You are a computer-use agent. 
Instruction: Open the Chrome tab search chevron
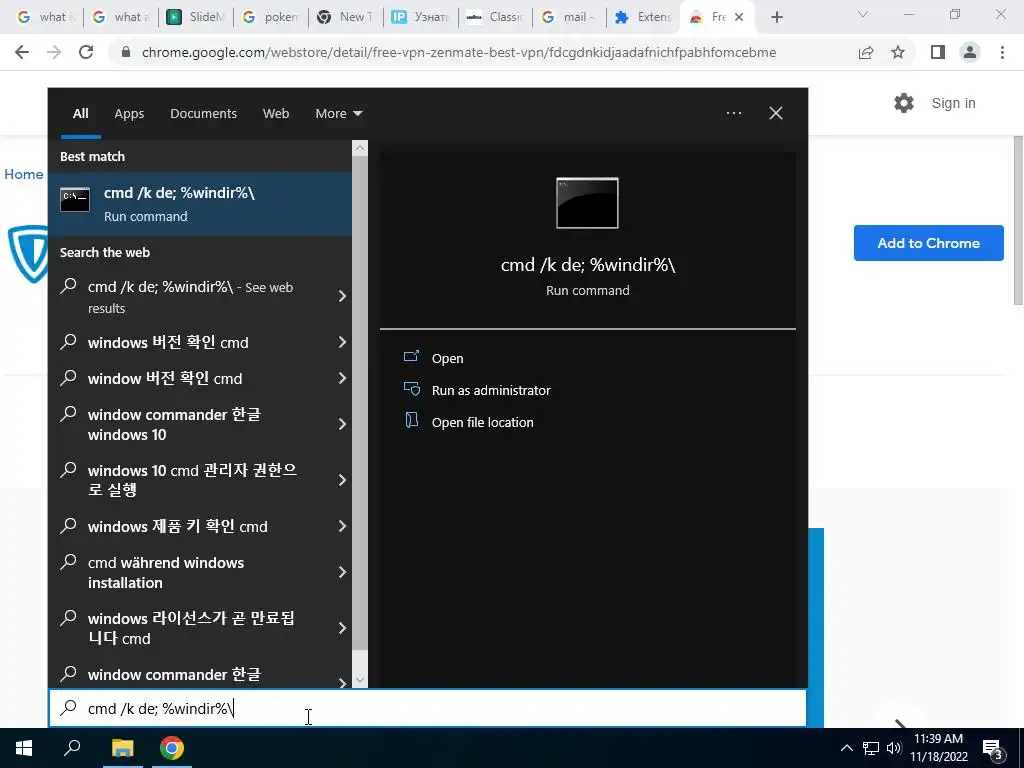coord(863,14)
